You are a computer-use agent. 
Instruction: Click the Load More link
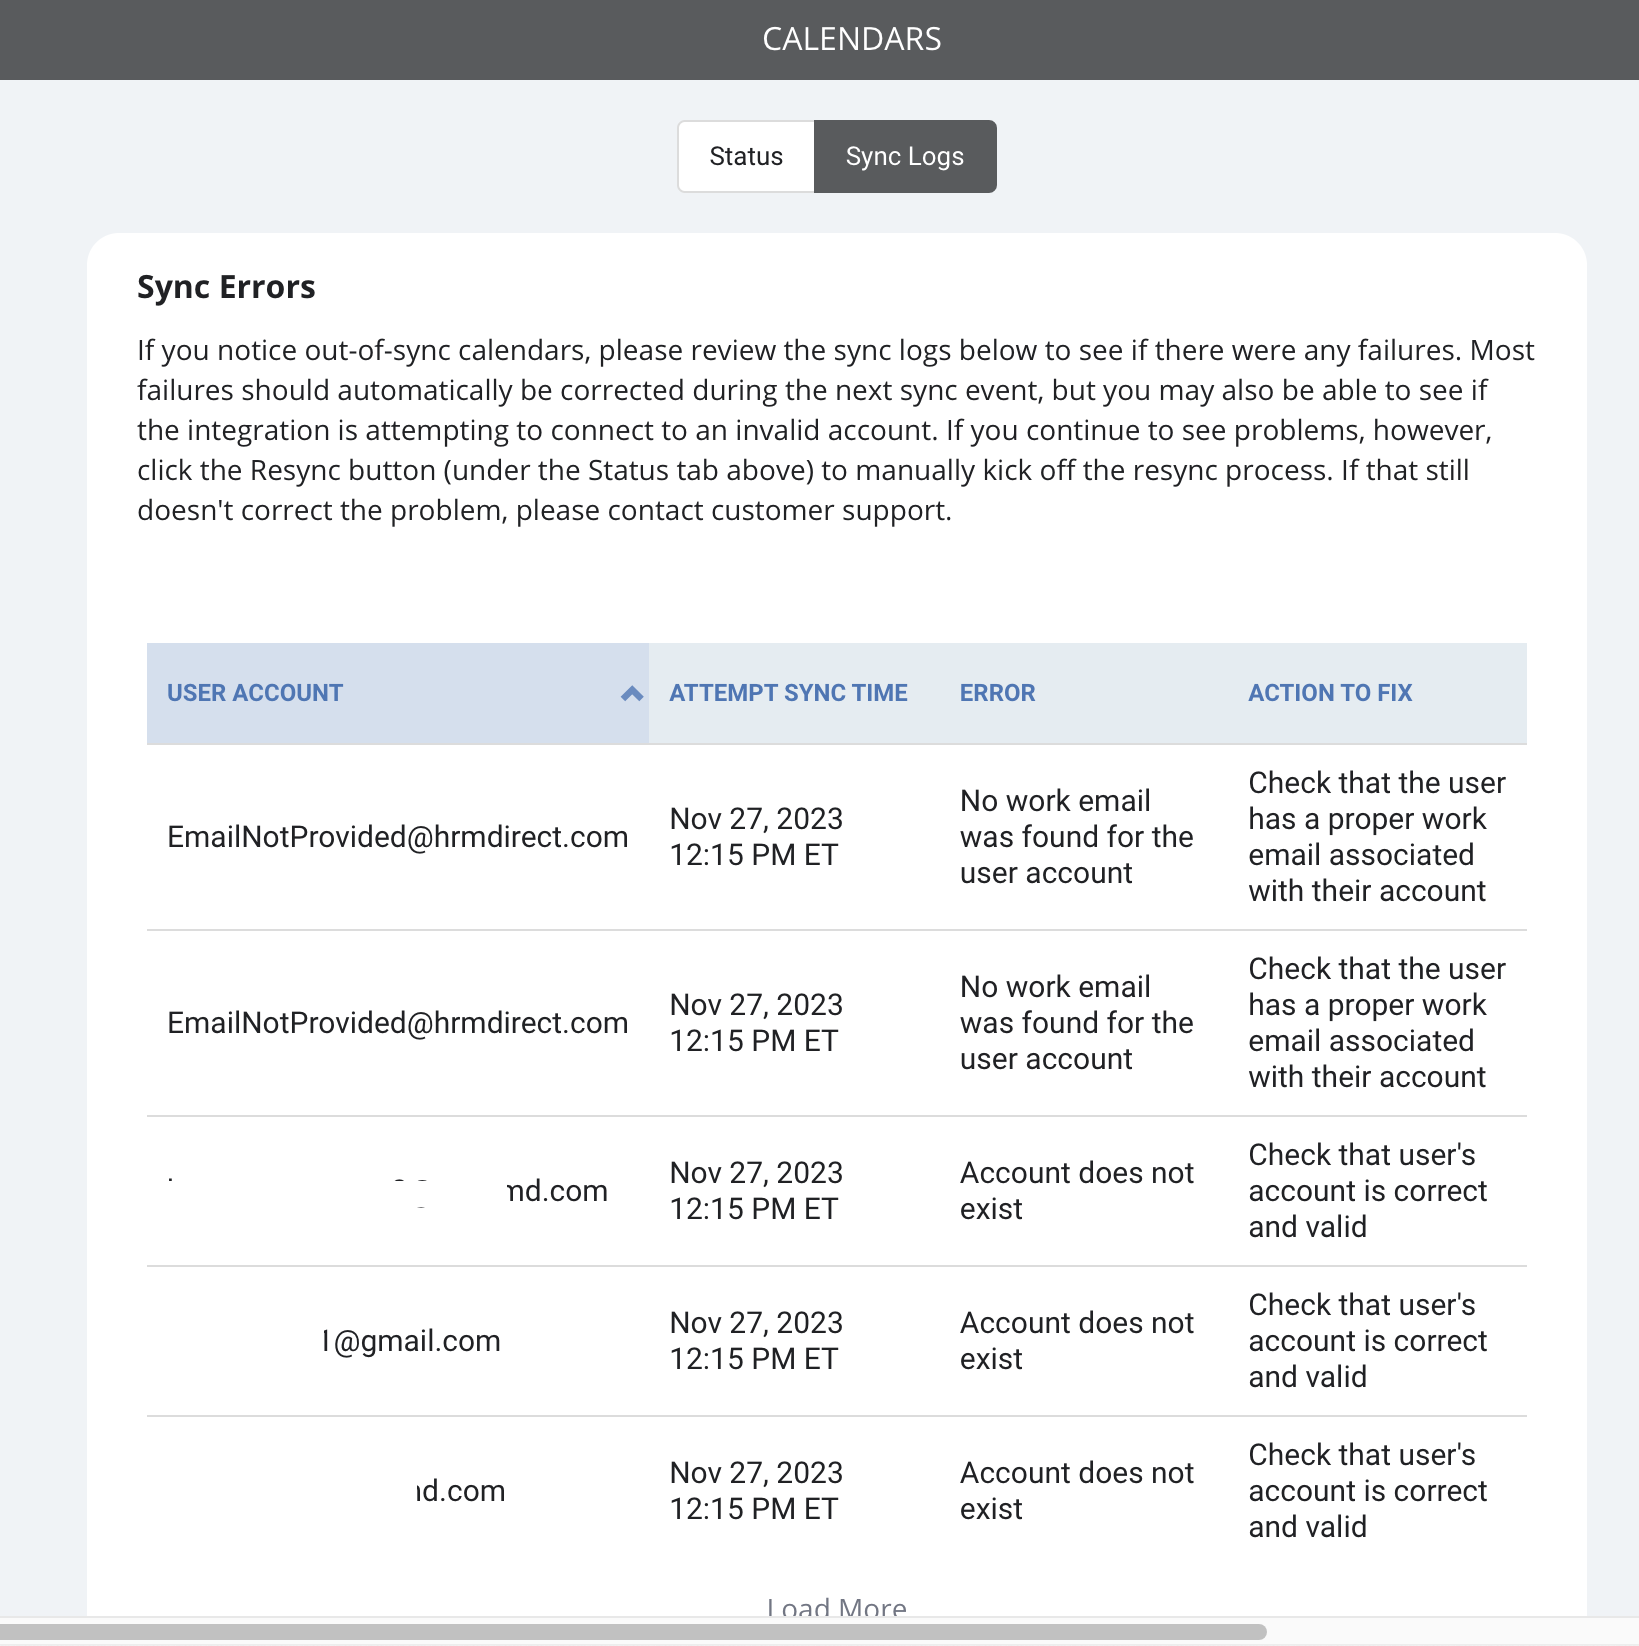[837, 1606]
